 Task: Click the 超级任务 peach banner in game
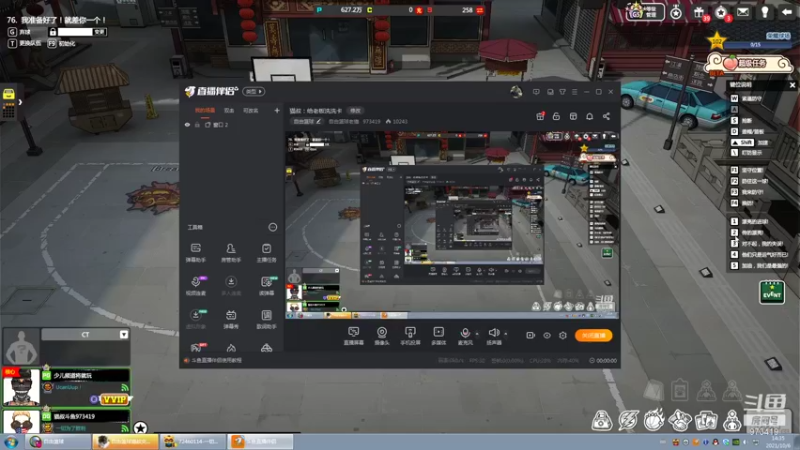[747, 63]
